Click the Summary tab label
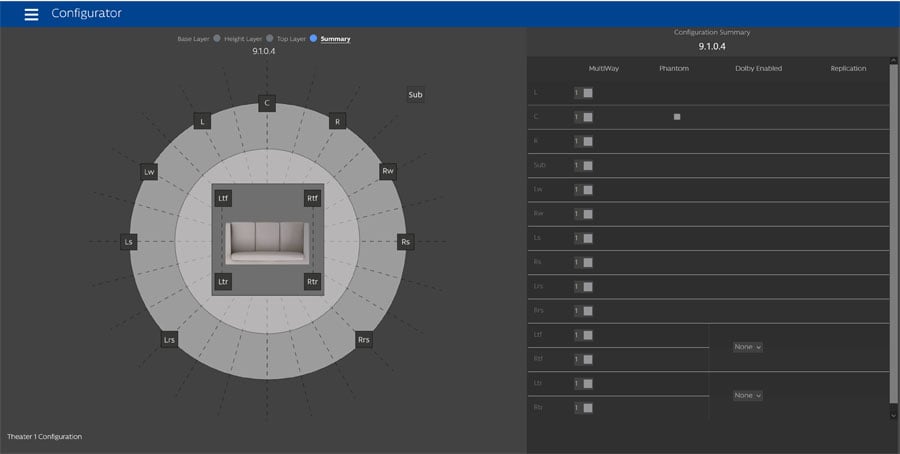 (x=335, y=39)
